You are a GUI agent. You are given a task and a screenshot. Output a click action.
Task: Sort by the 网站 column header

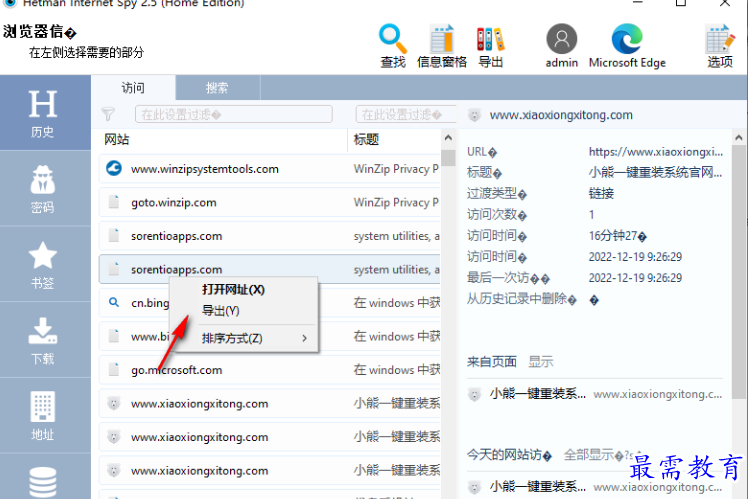(117, 139)
